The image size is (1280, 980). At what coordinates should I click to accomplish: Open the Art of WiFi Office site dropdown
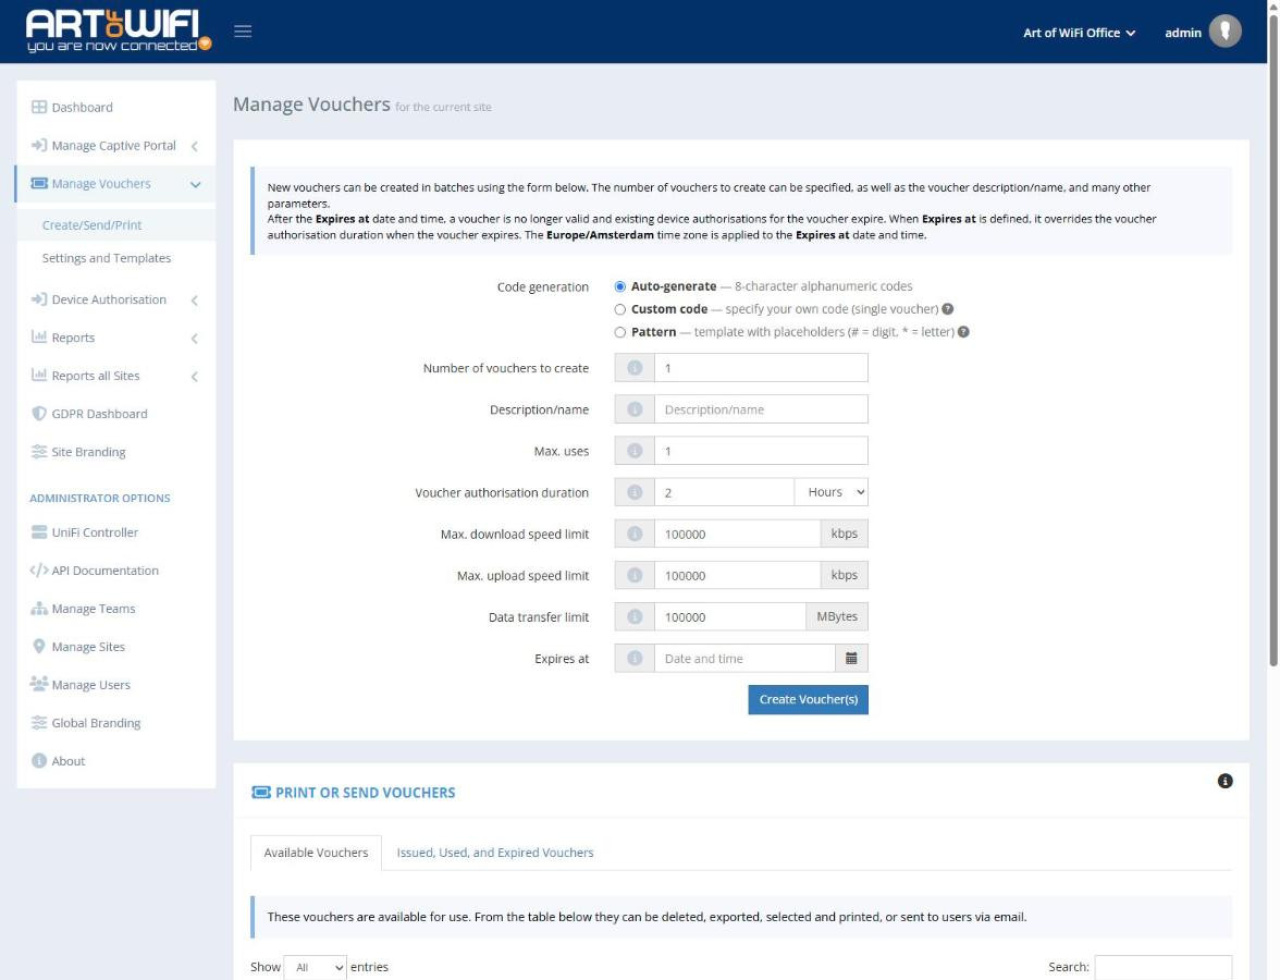pos(1079,33)
